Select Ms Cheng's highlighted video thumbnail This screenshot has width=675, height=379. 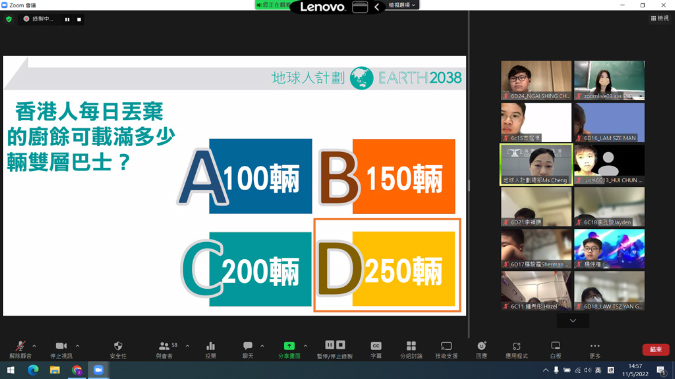pyautogui.click(x=536, y=165)
